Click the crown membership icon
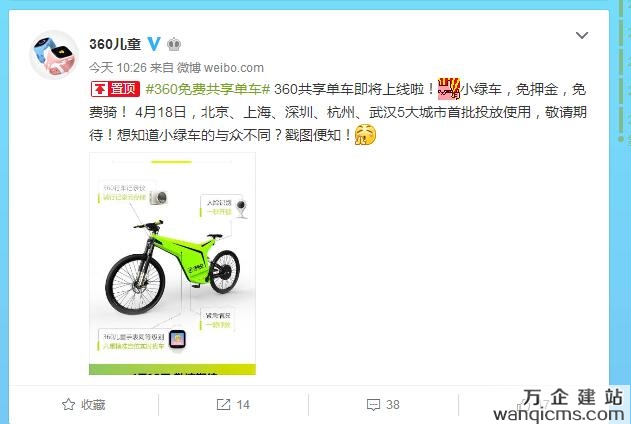The image size is (631, 424). [x=174, y=44]
